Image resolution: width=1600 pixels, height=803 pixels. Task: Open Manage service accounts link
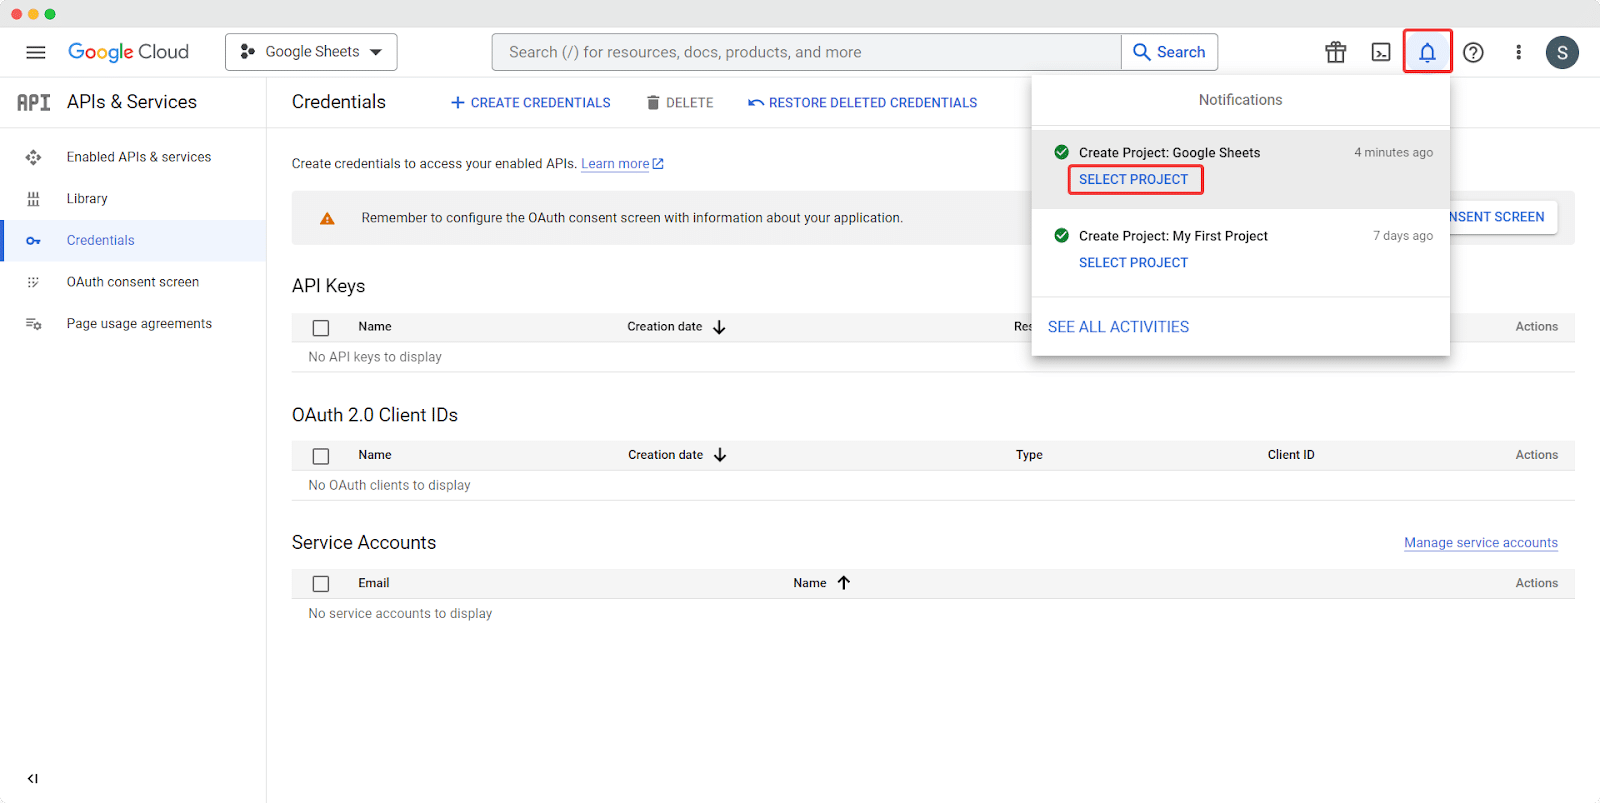[1481, 543]
